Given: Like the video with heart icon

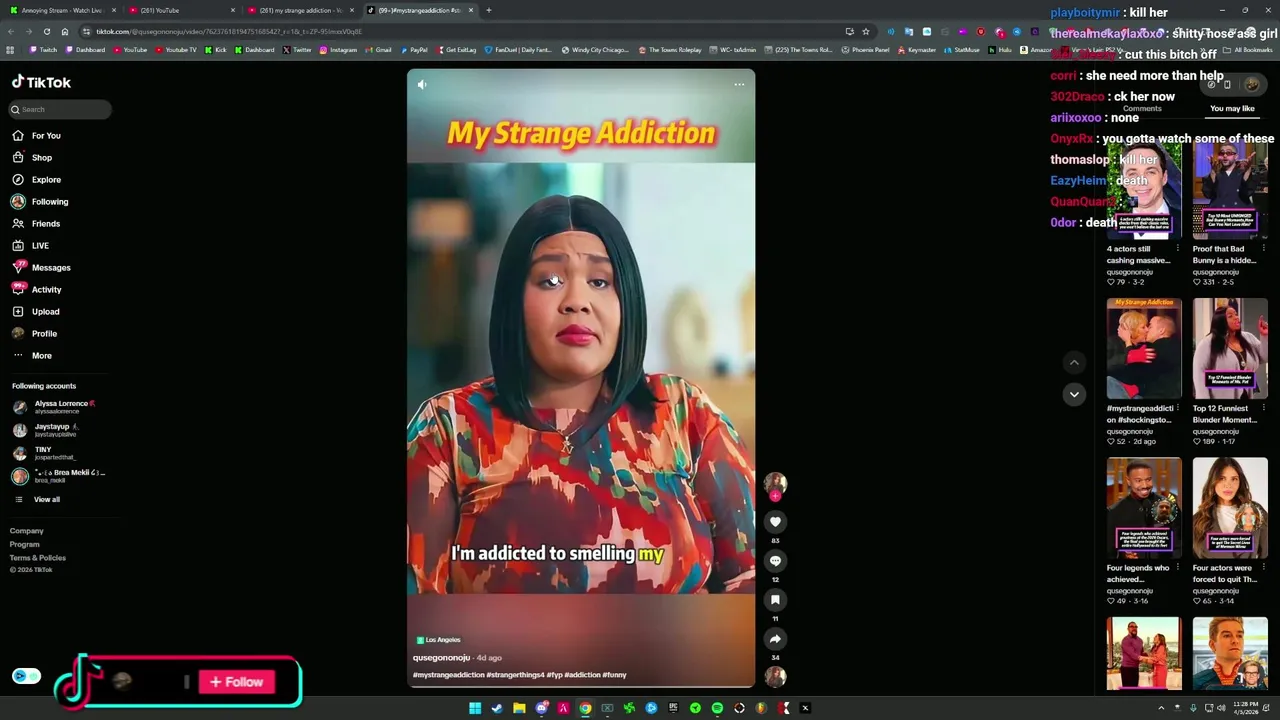Looking at the screenshot, I should 775,522.
